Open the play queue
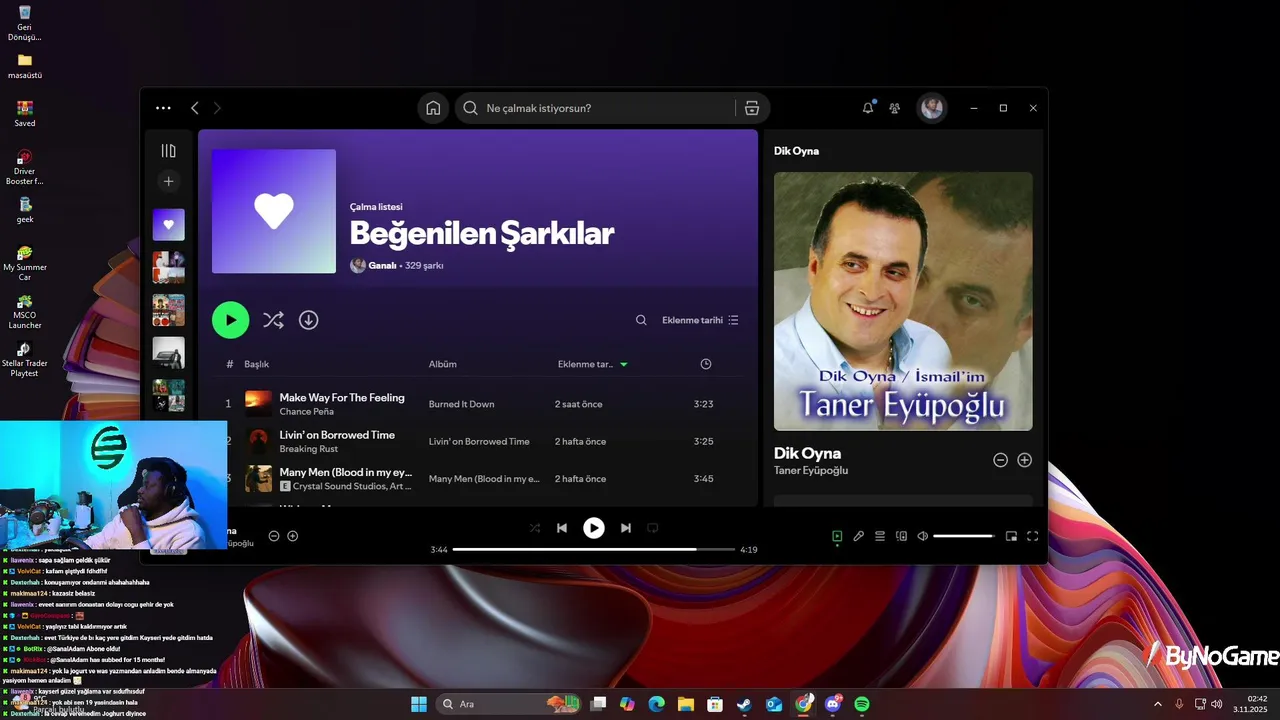 pyautogui.click(x=880, y=536)
